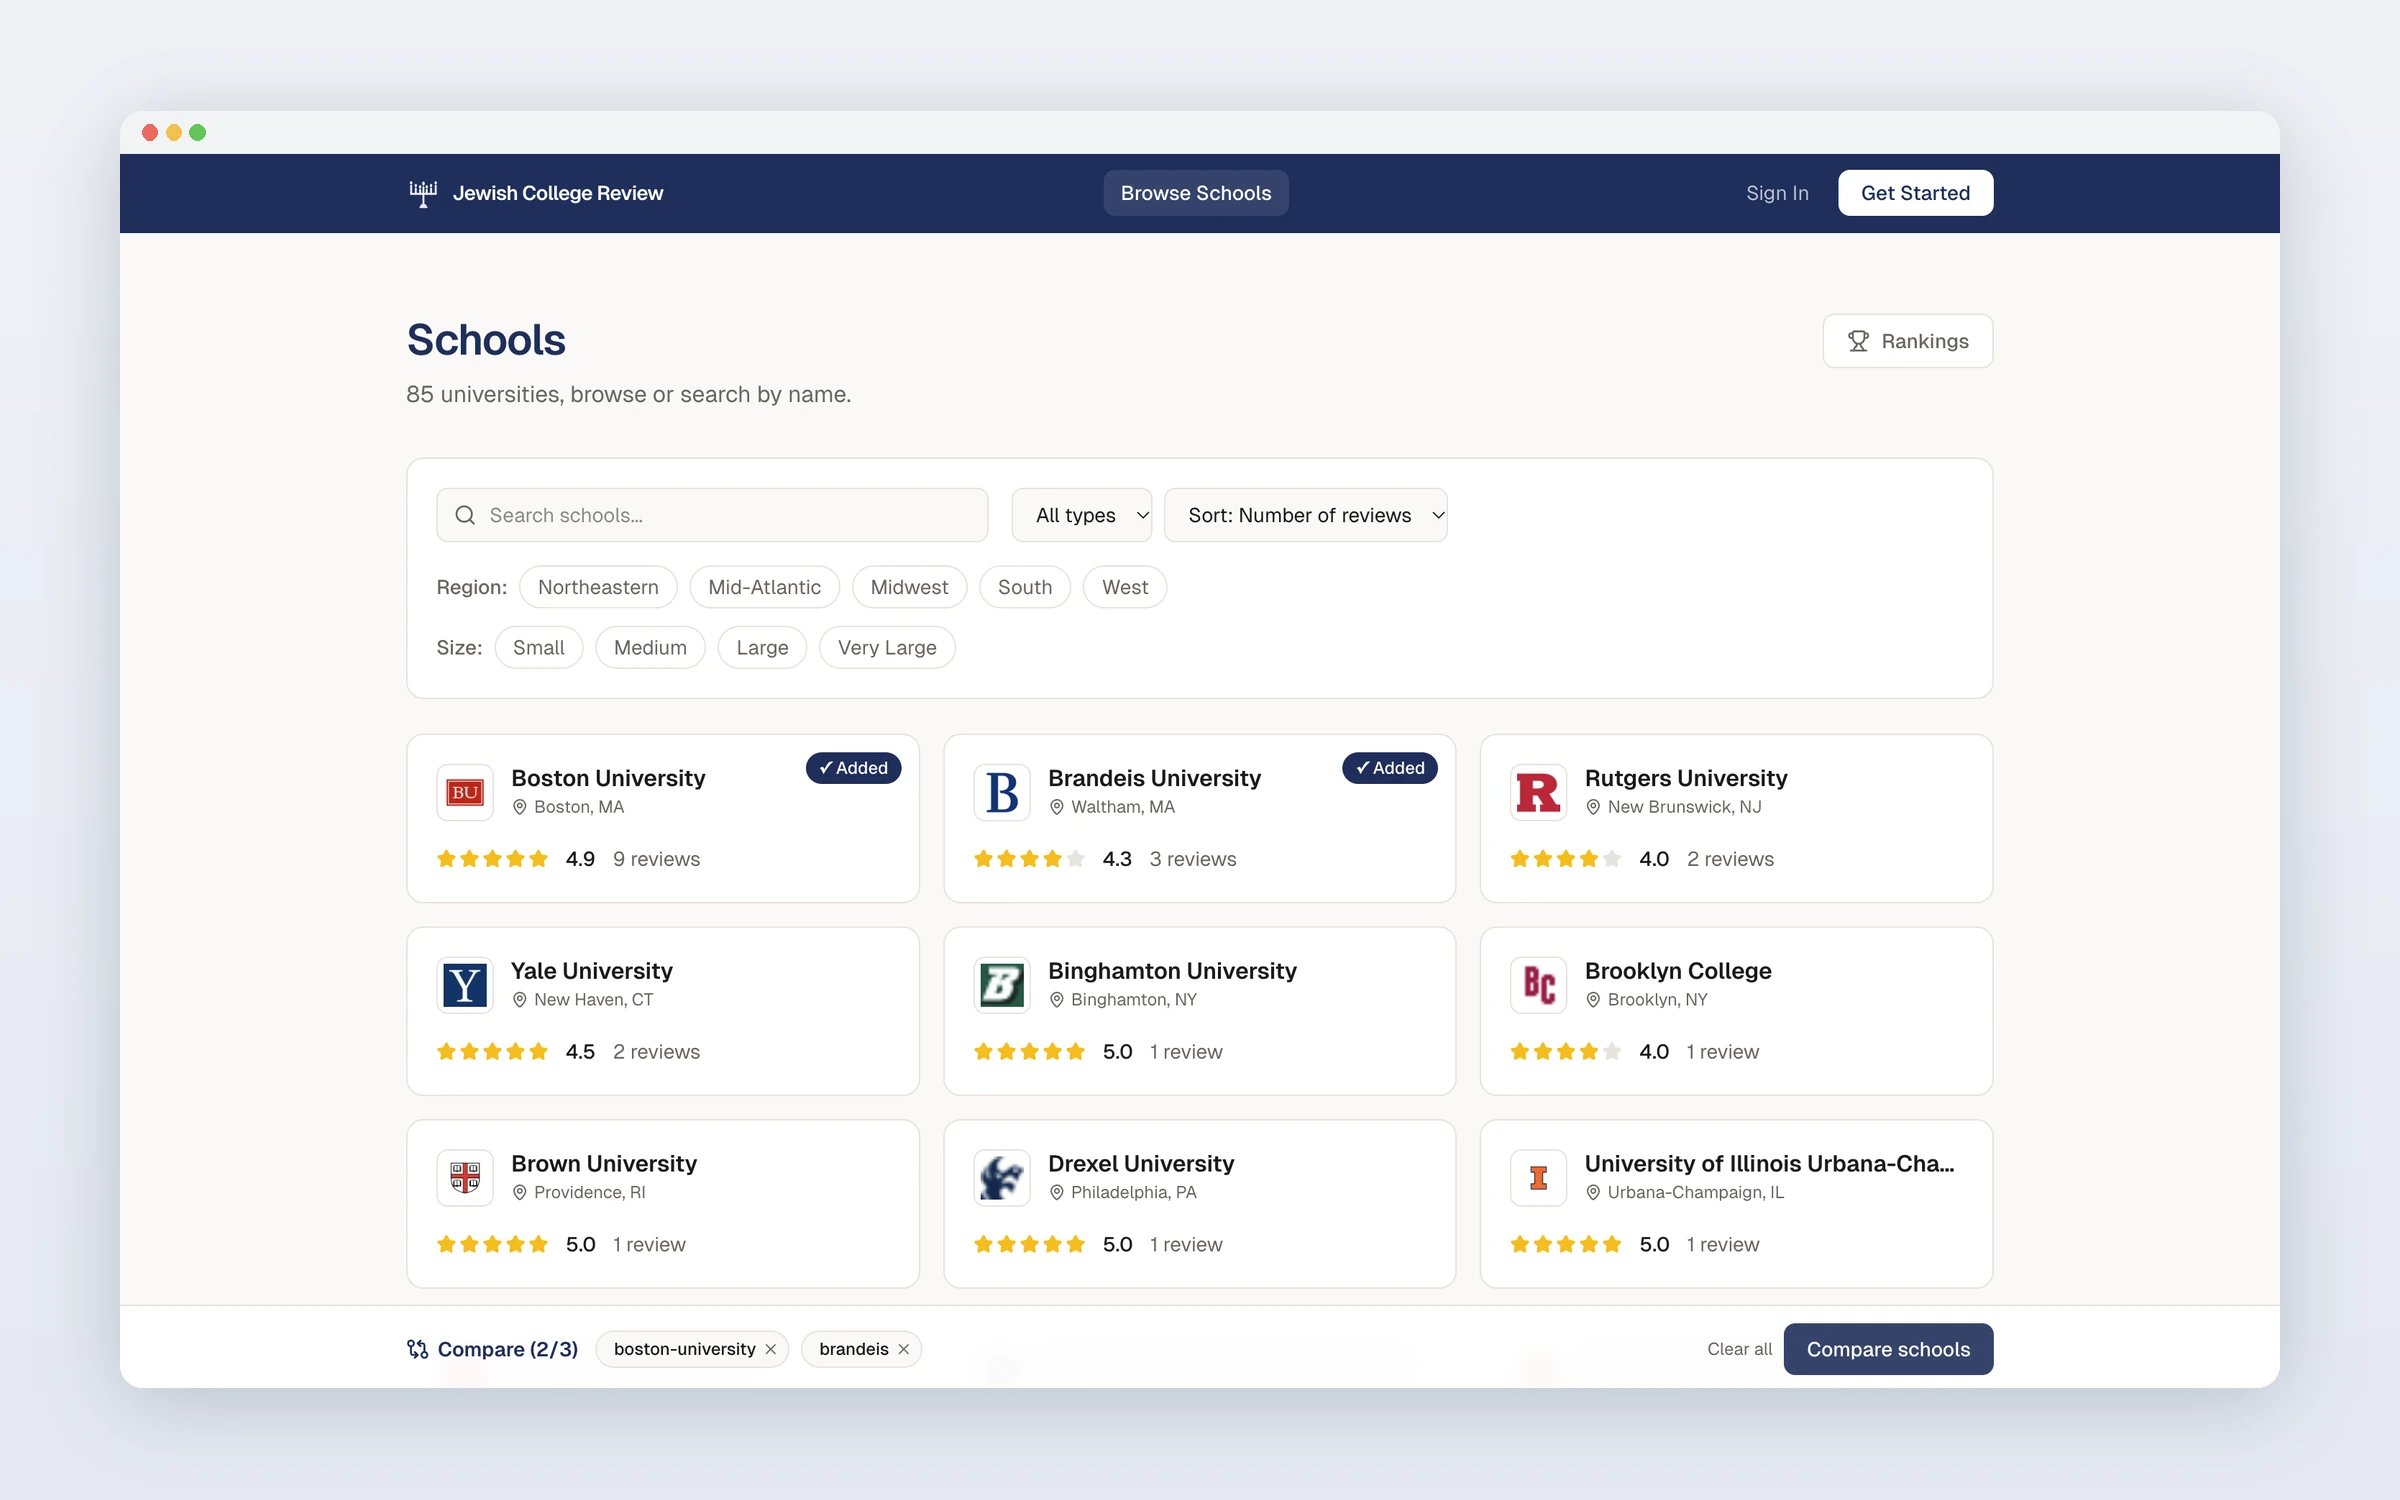Toggle Added badge on Boston University card
Viewport: 2400px width, 1500px height.
click(x=853, y=768)
